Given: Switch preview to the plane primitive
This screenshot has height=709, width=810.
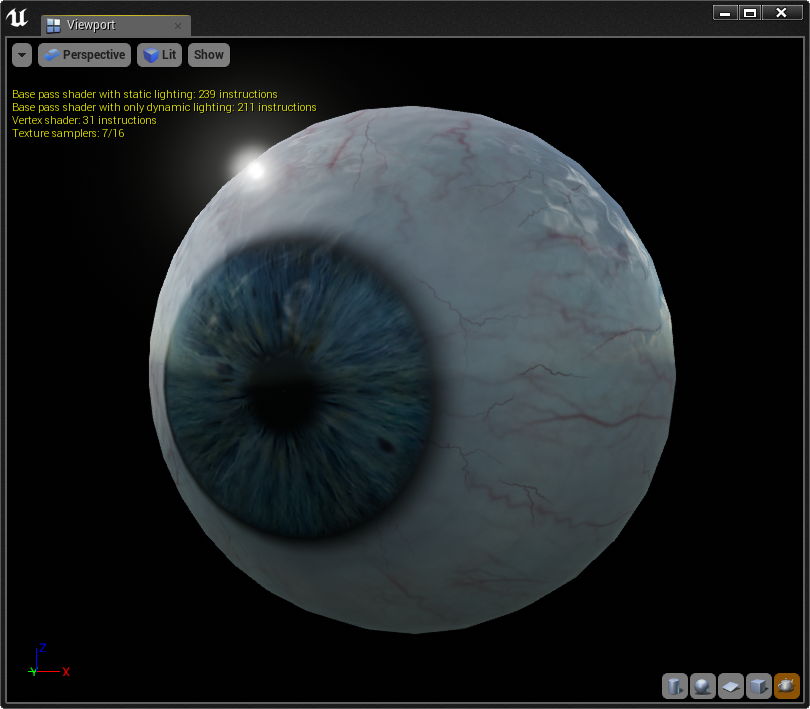Looking at the screenshot, I should 731,685.
